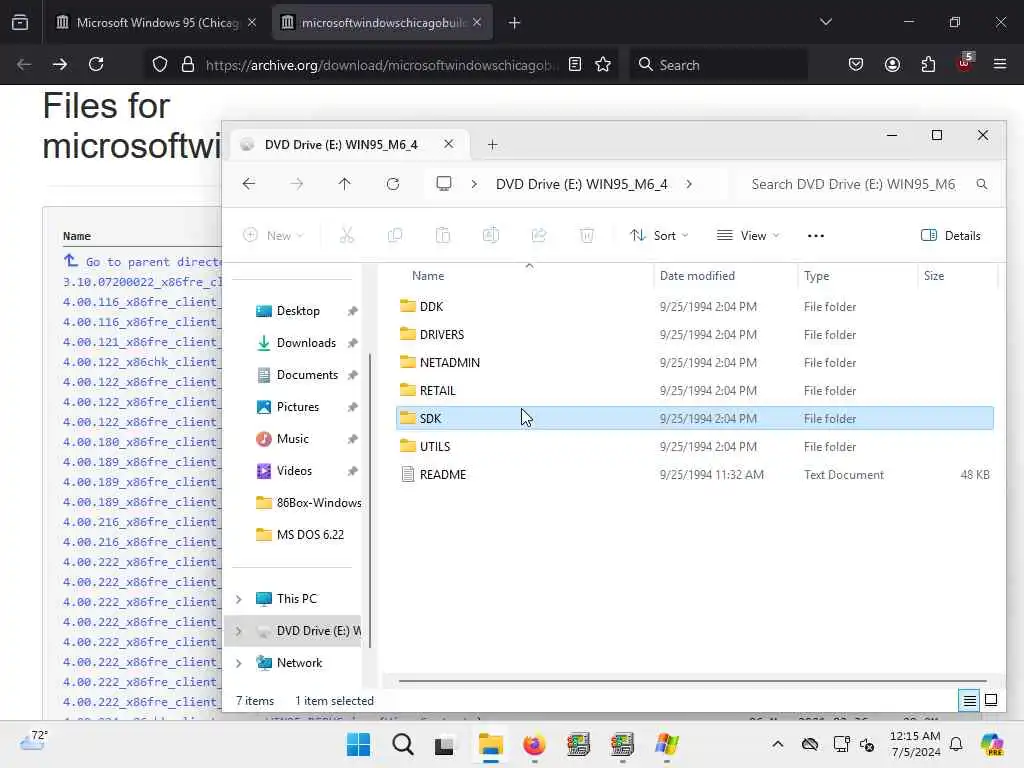Image resolution: width=1024 pixels, height=768 pixels.
Task: Click the search magnifier in Explorer search box
Action: 982,184
